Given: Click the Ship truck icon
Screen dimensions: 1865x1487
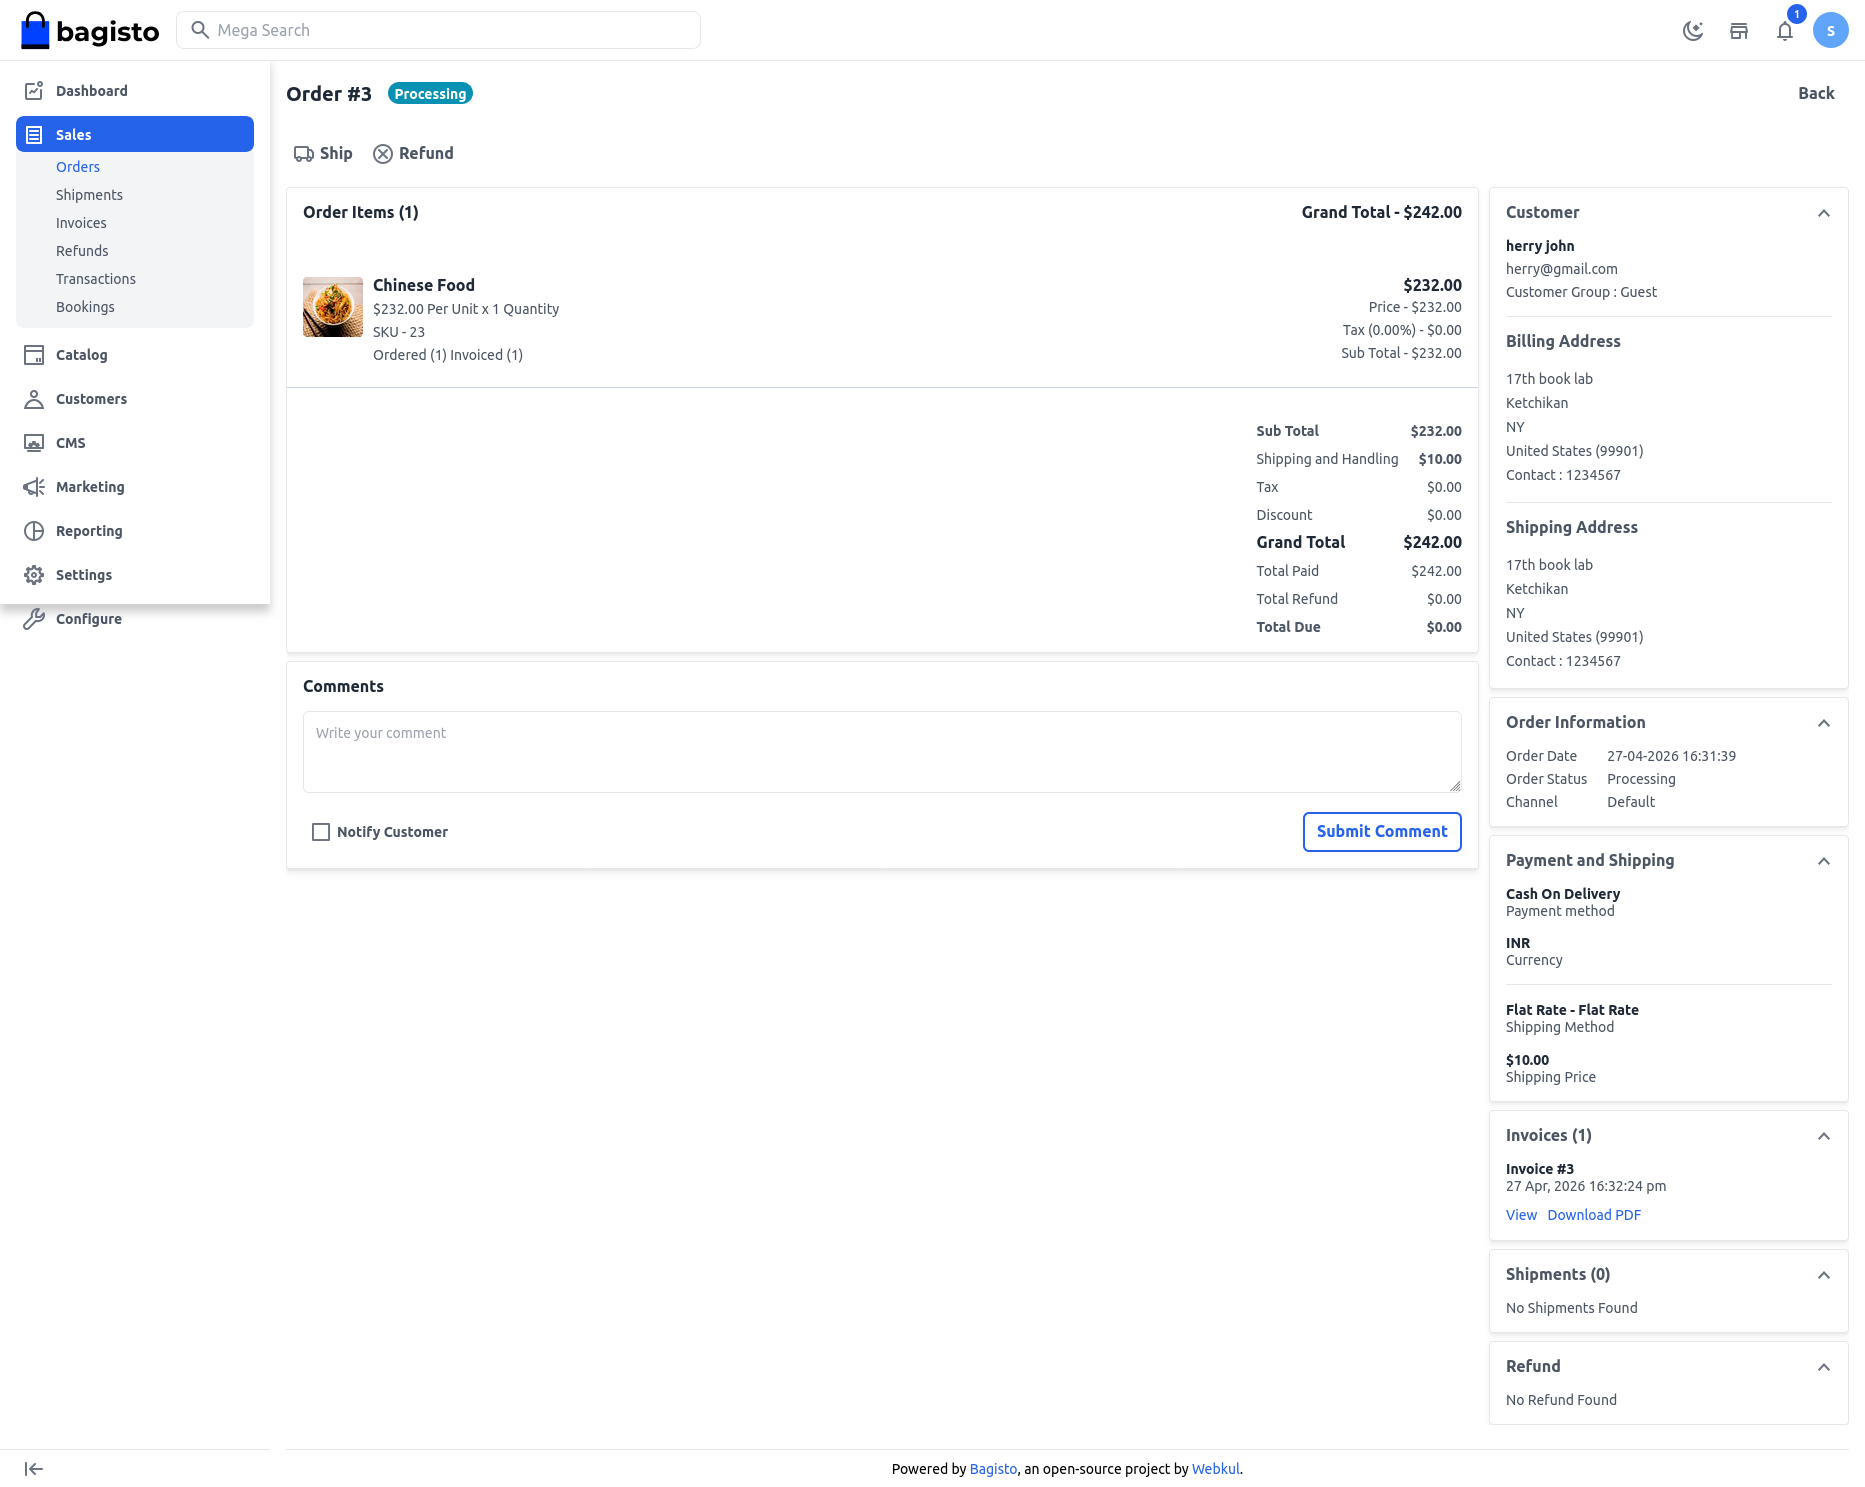Looking at the screenshot, I should coord(304,154).
